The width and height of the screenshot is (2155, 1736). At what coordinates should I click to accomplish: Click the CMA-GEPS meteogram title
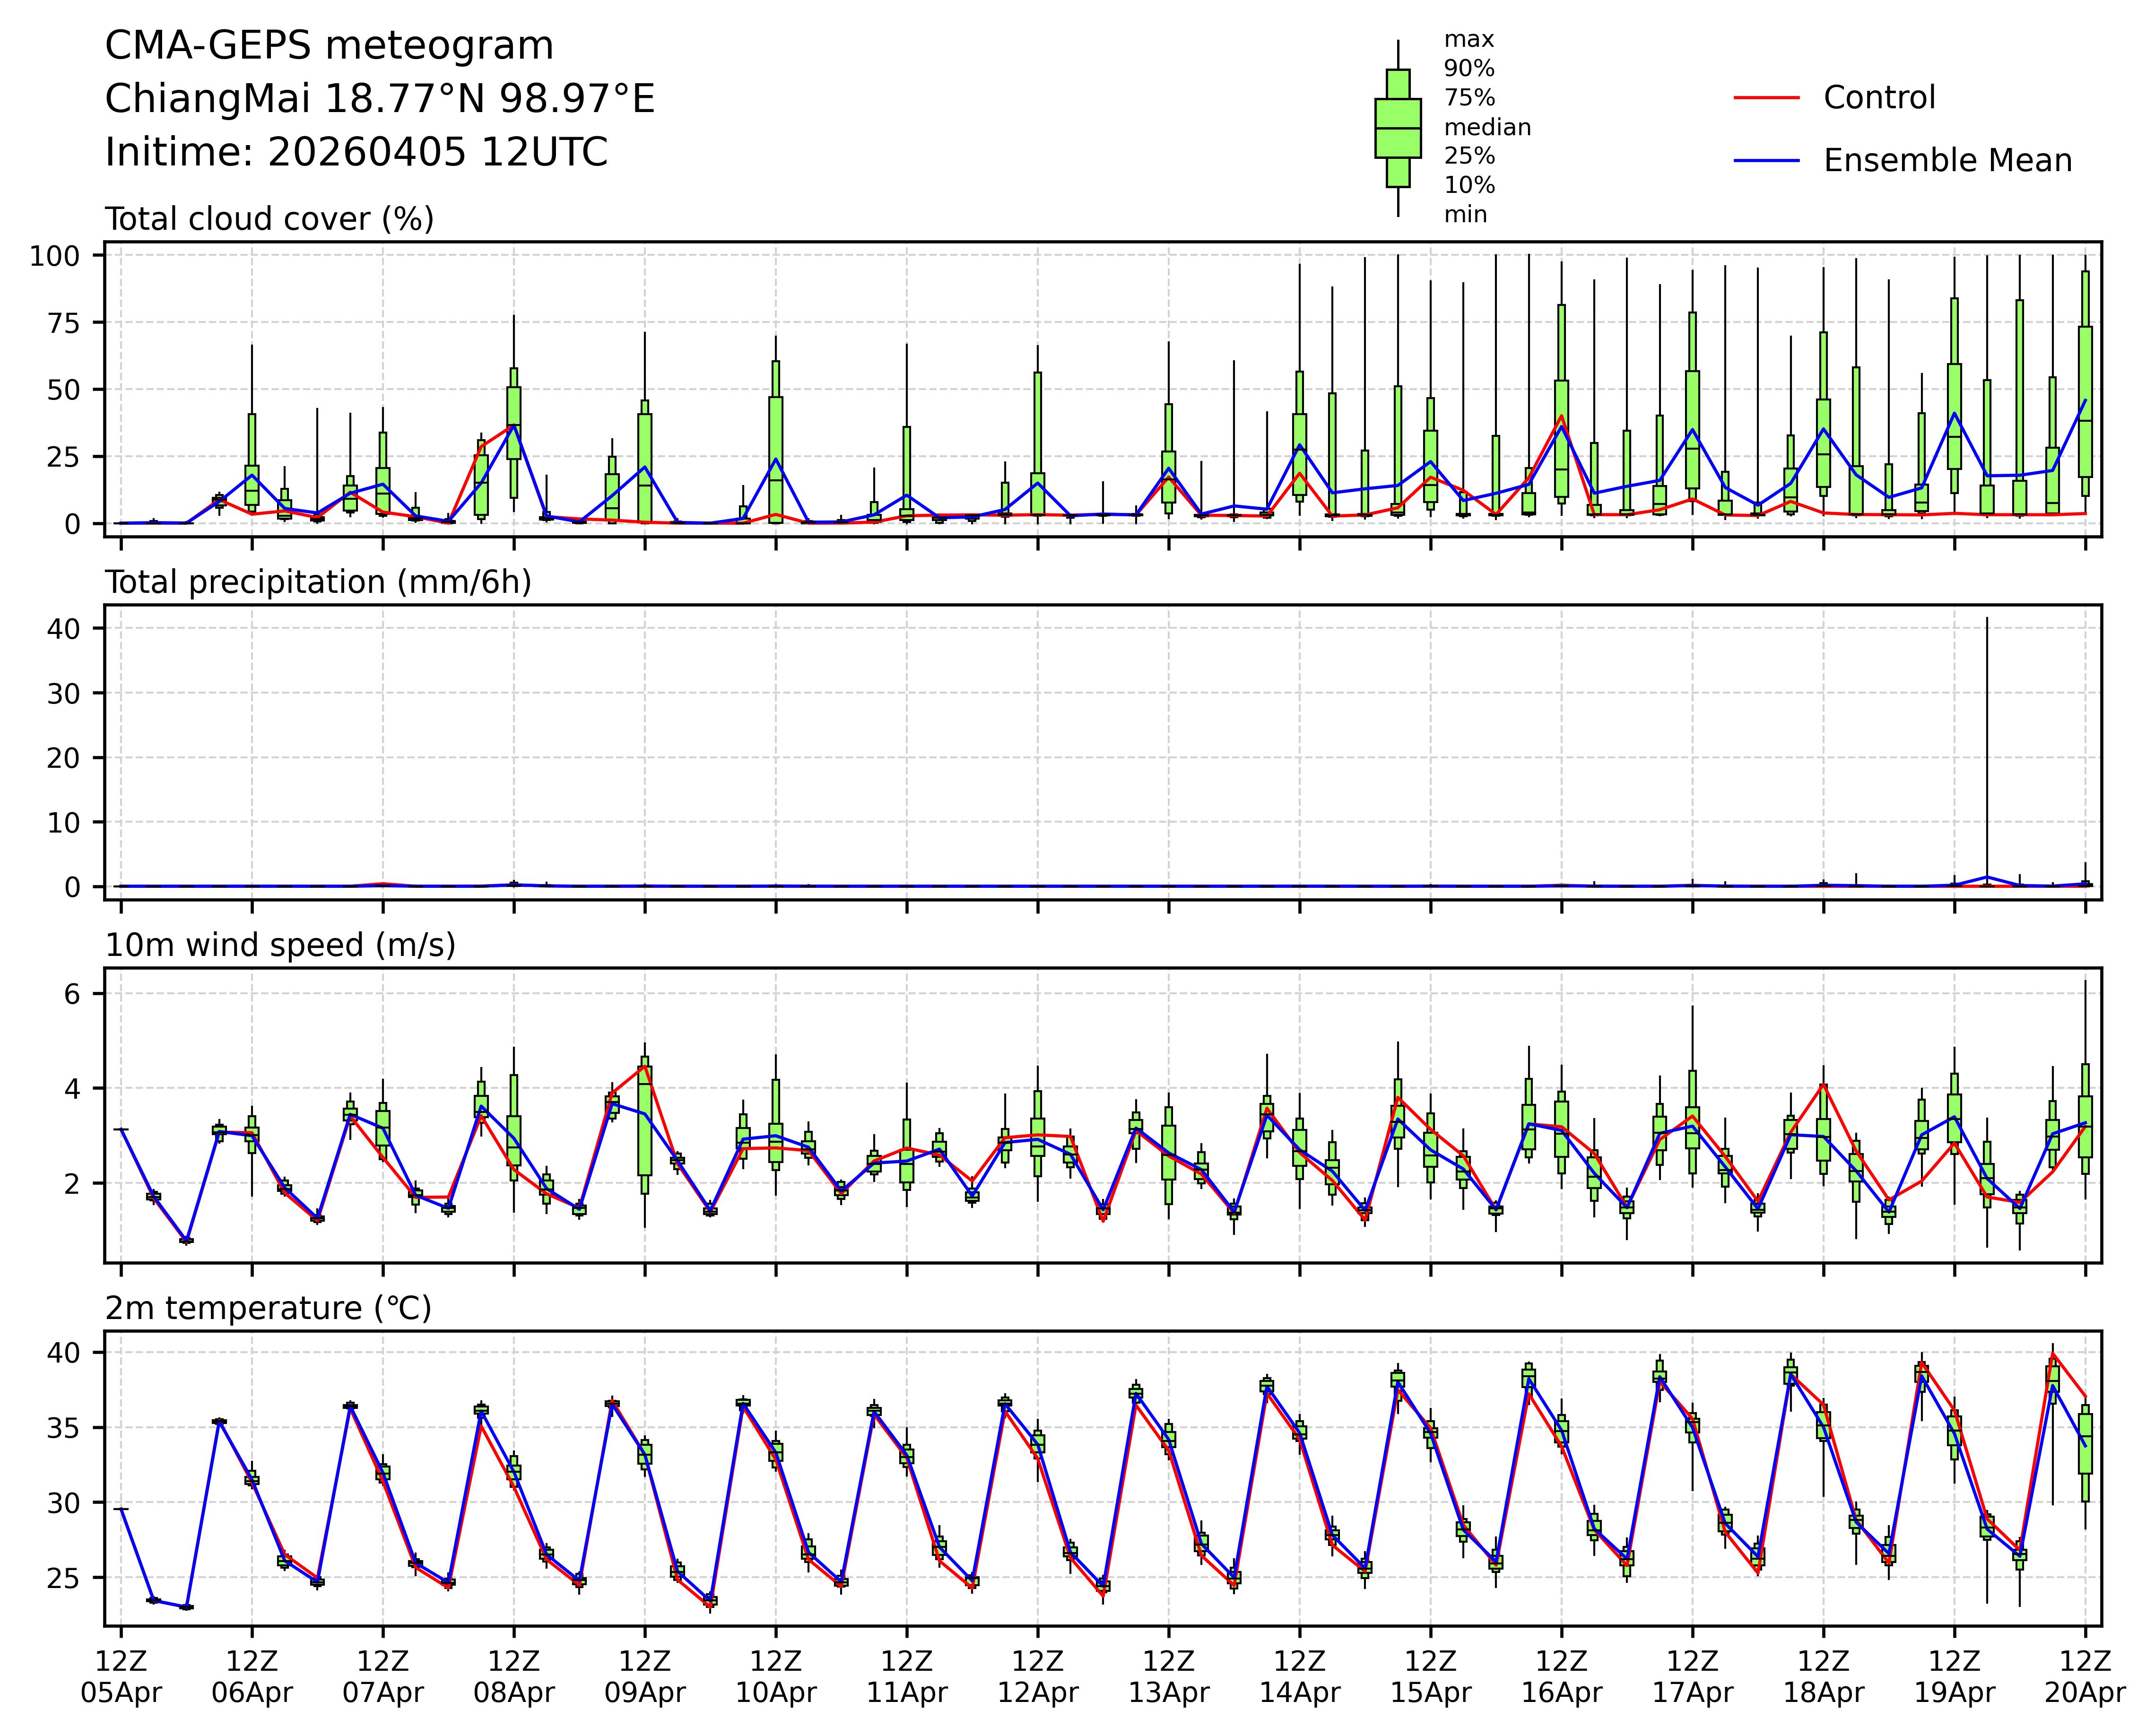point(329,46)
